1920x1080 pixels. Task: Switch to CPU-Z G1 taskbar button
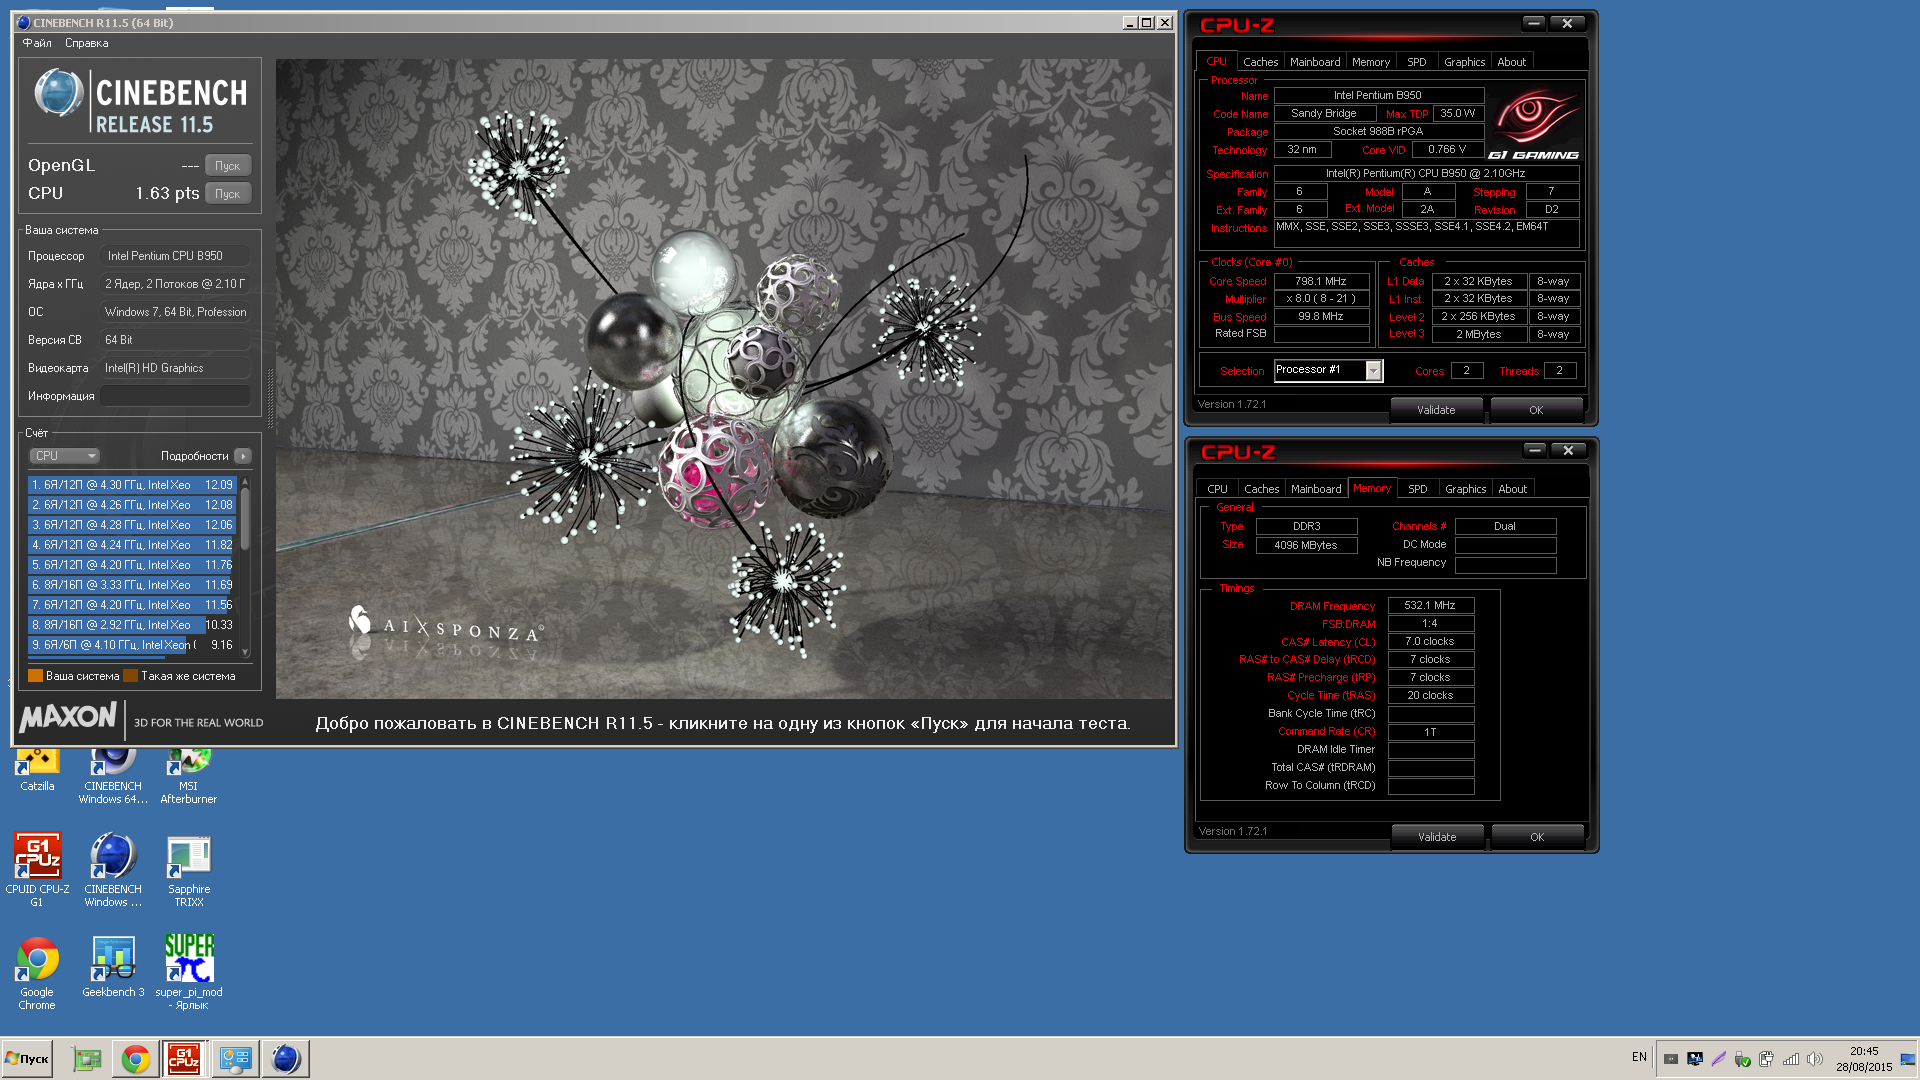click(184, 1059)
